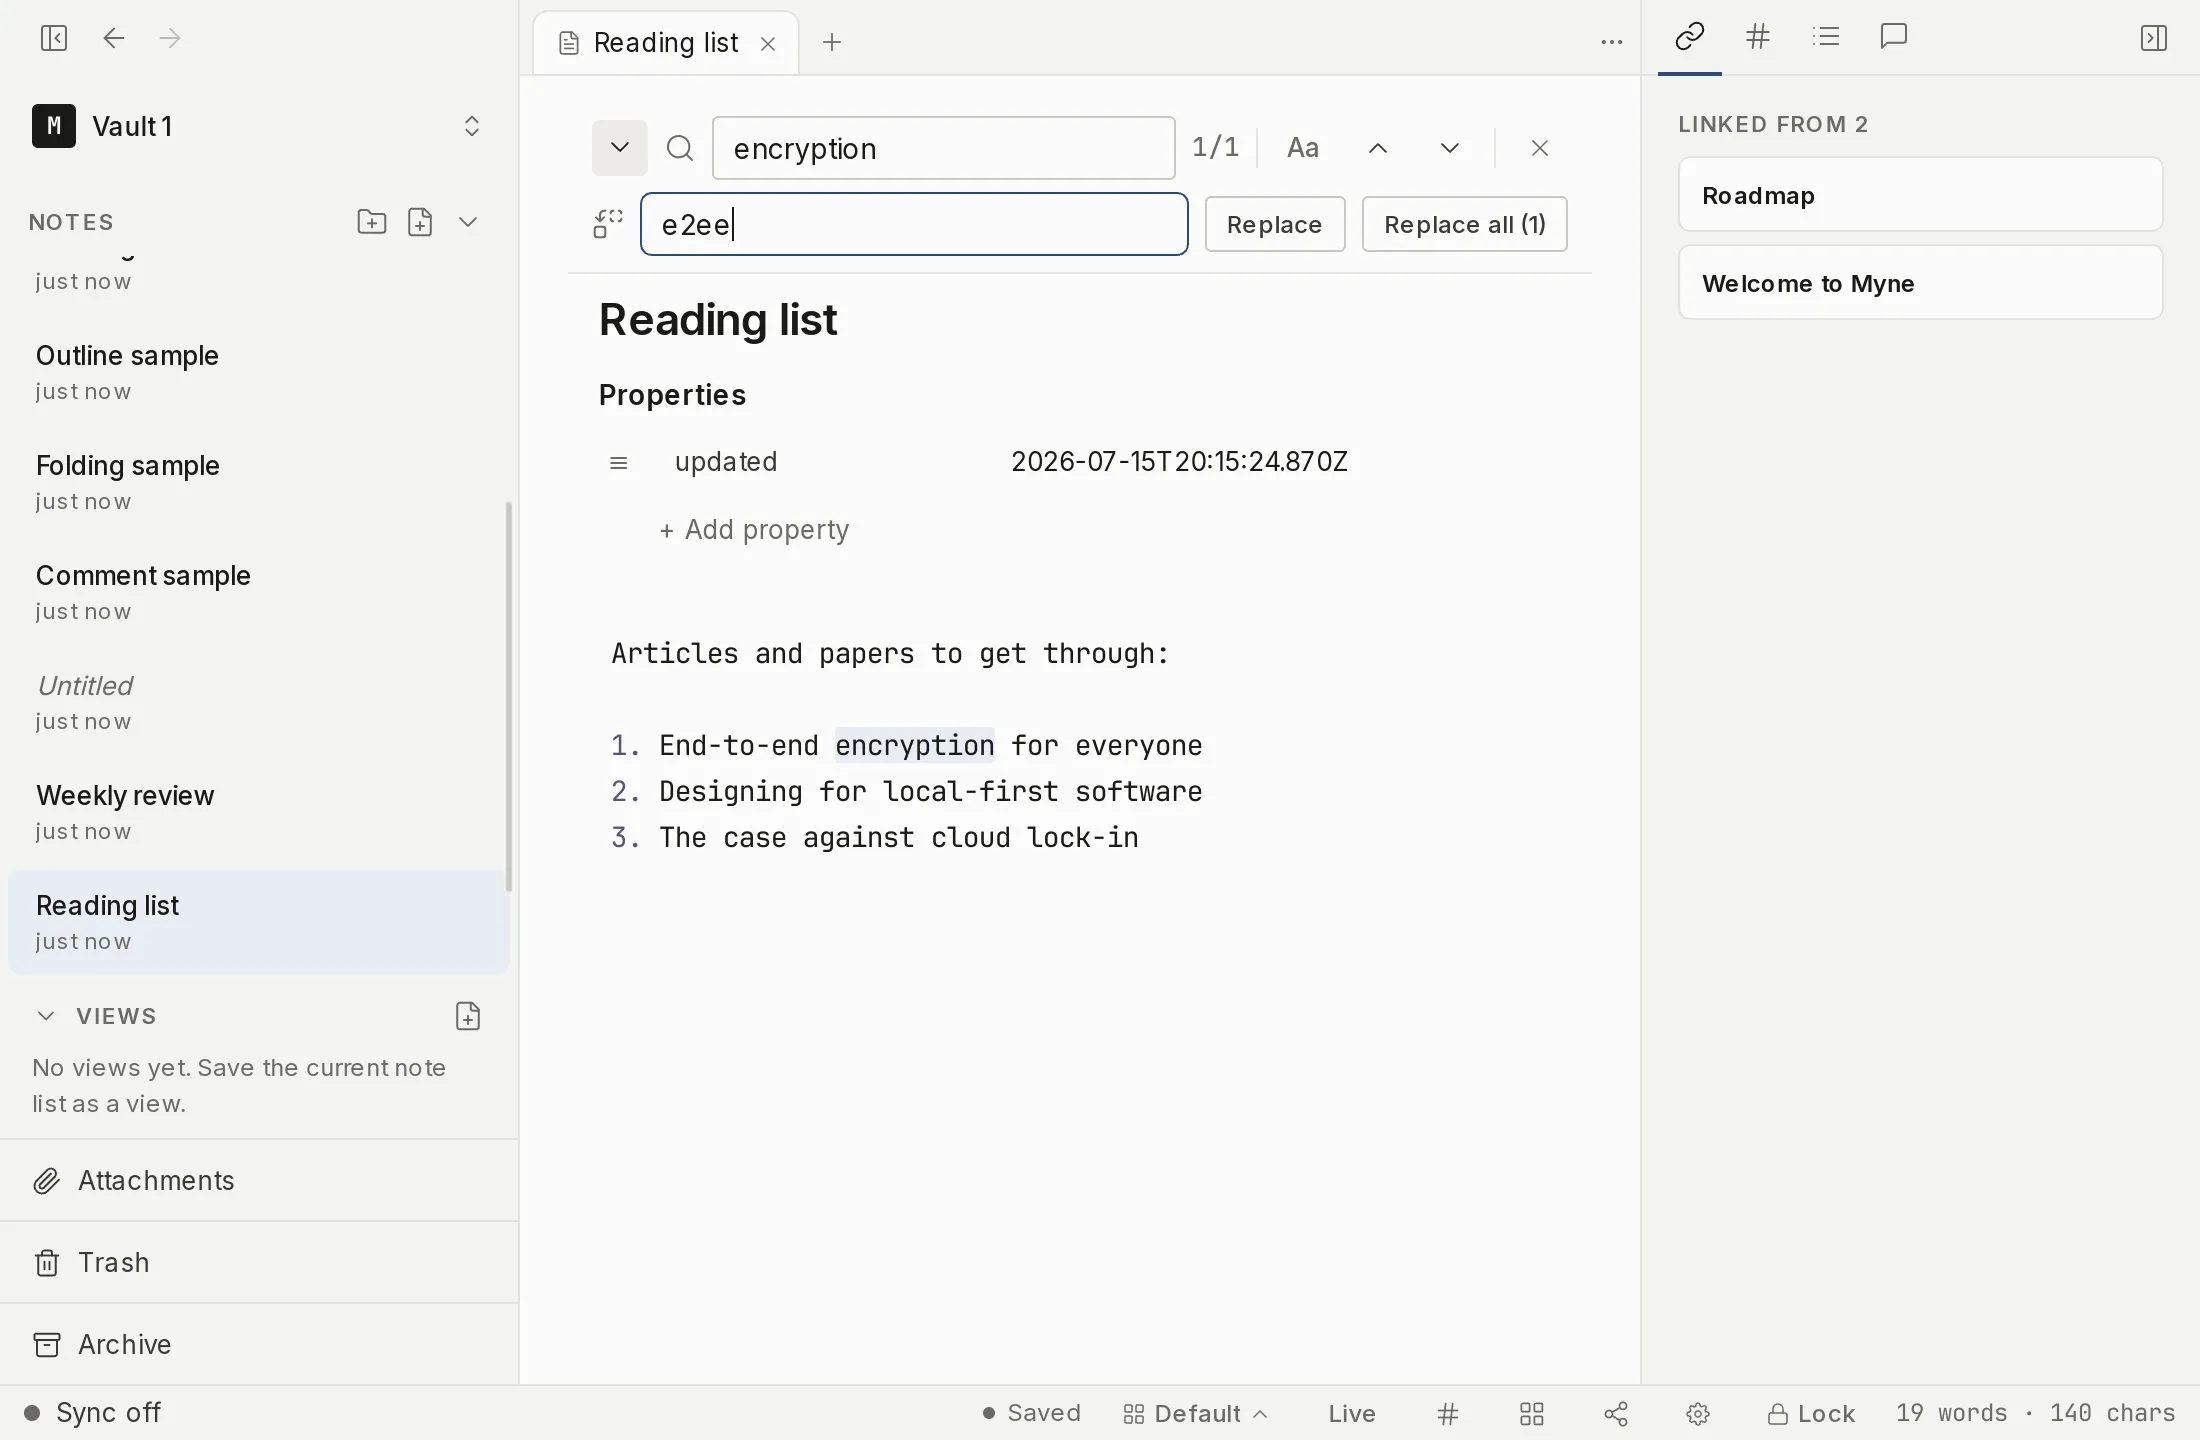The image size is (2200, 1440).
Task: Create a new folder in Notes
Action: coord(372,222)
